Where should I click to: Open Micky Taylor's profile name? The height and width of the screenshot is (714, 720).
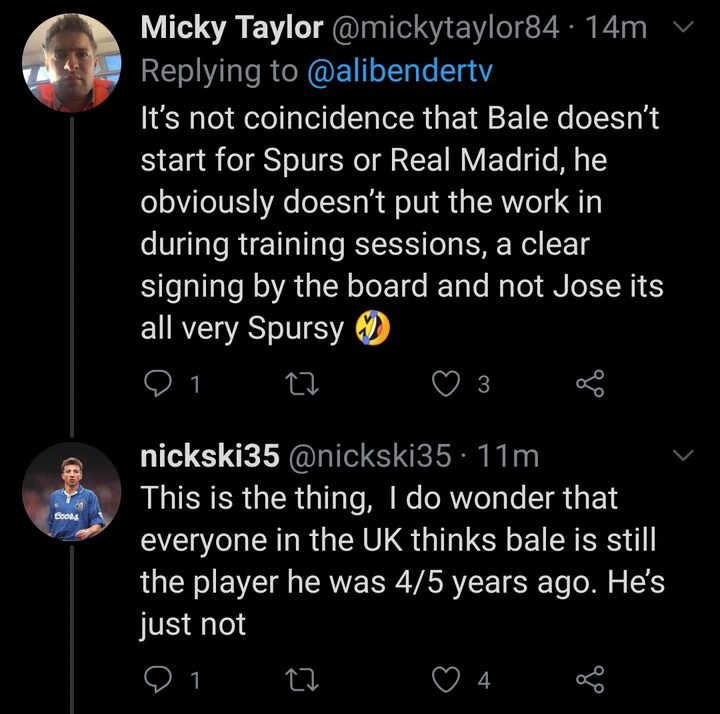[x=232, y=28]
